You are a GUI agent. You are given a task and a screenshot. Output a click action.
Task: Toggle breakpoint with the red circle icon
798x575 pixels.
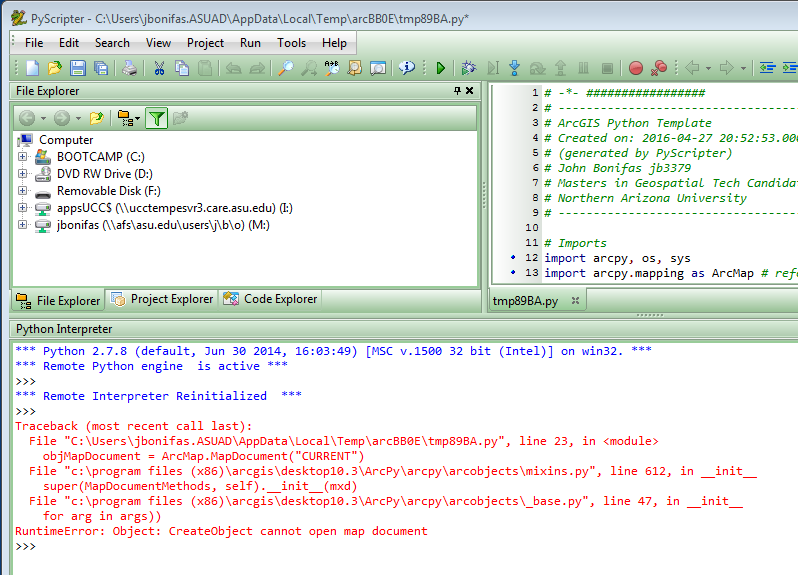[636, 68]
